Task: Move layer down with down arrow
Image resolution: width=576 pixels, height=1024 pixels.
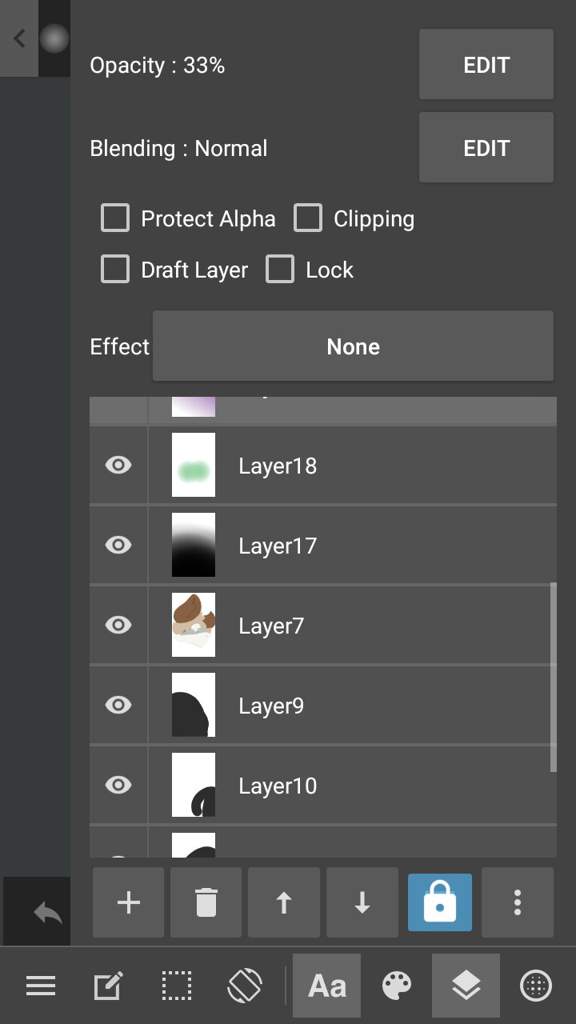Action: point(362,903)
